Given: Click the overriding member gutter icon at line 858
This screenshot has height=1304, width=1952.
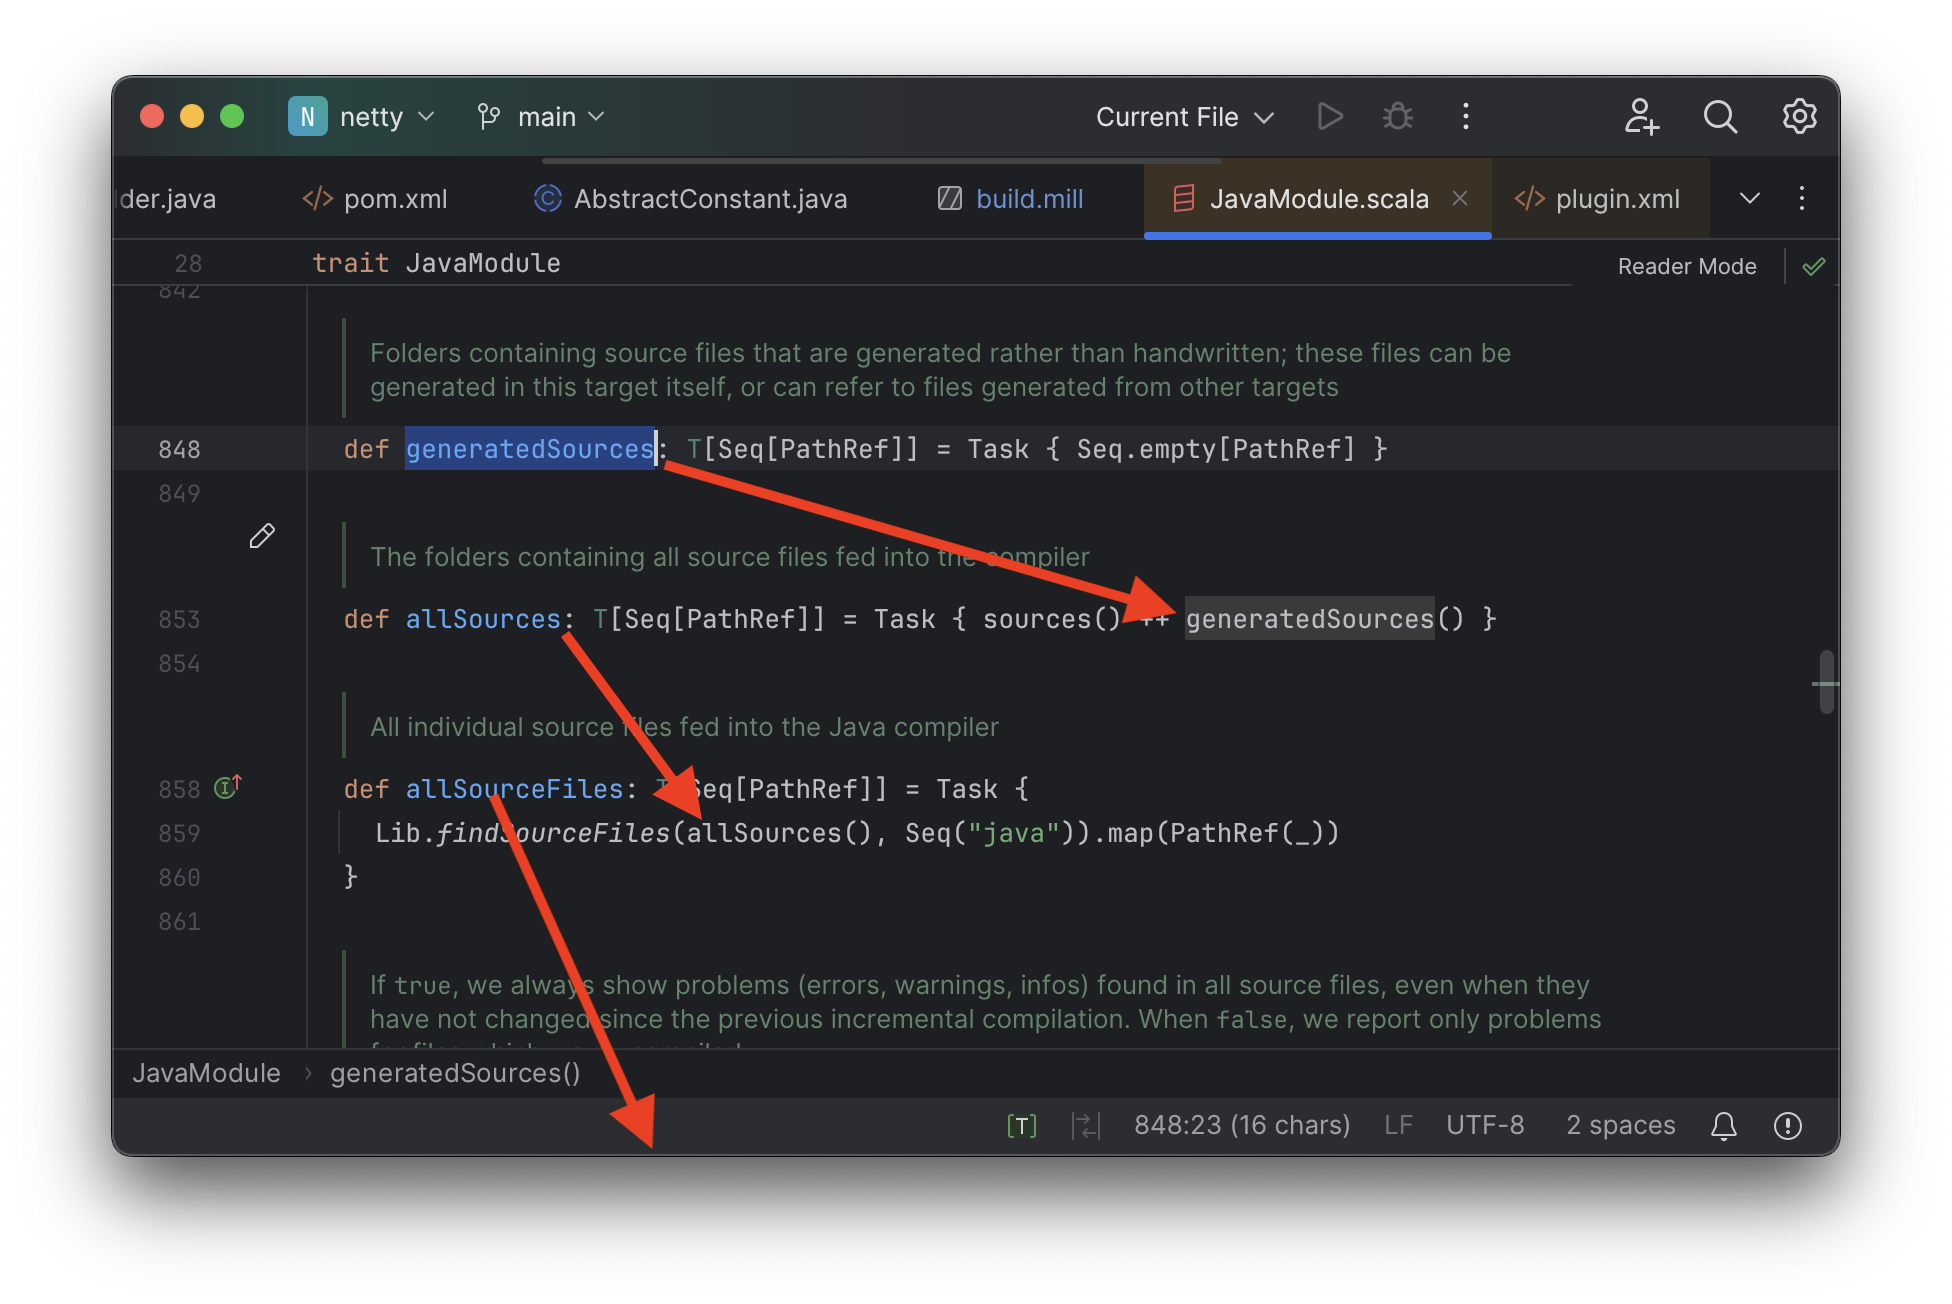Looking at the screenshot, I should 226,788.
